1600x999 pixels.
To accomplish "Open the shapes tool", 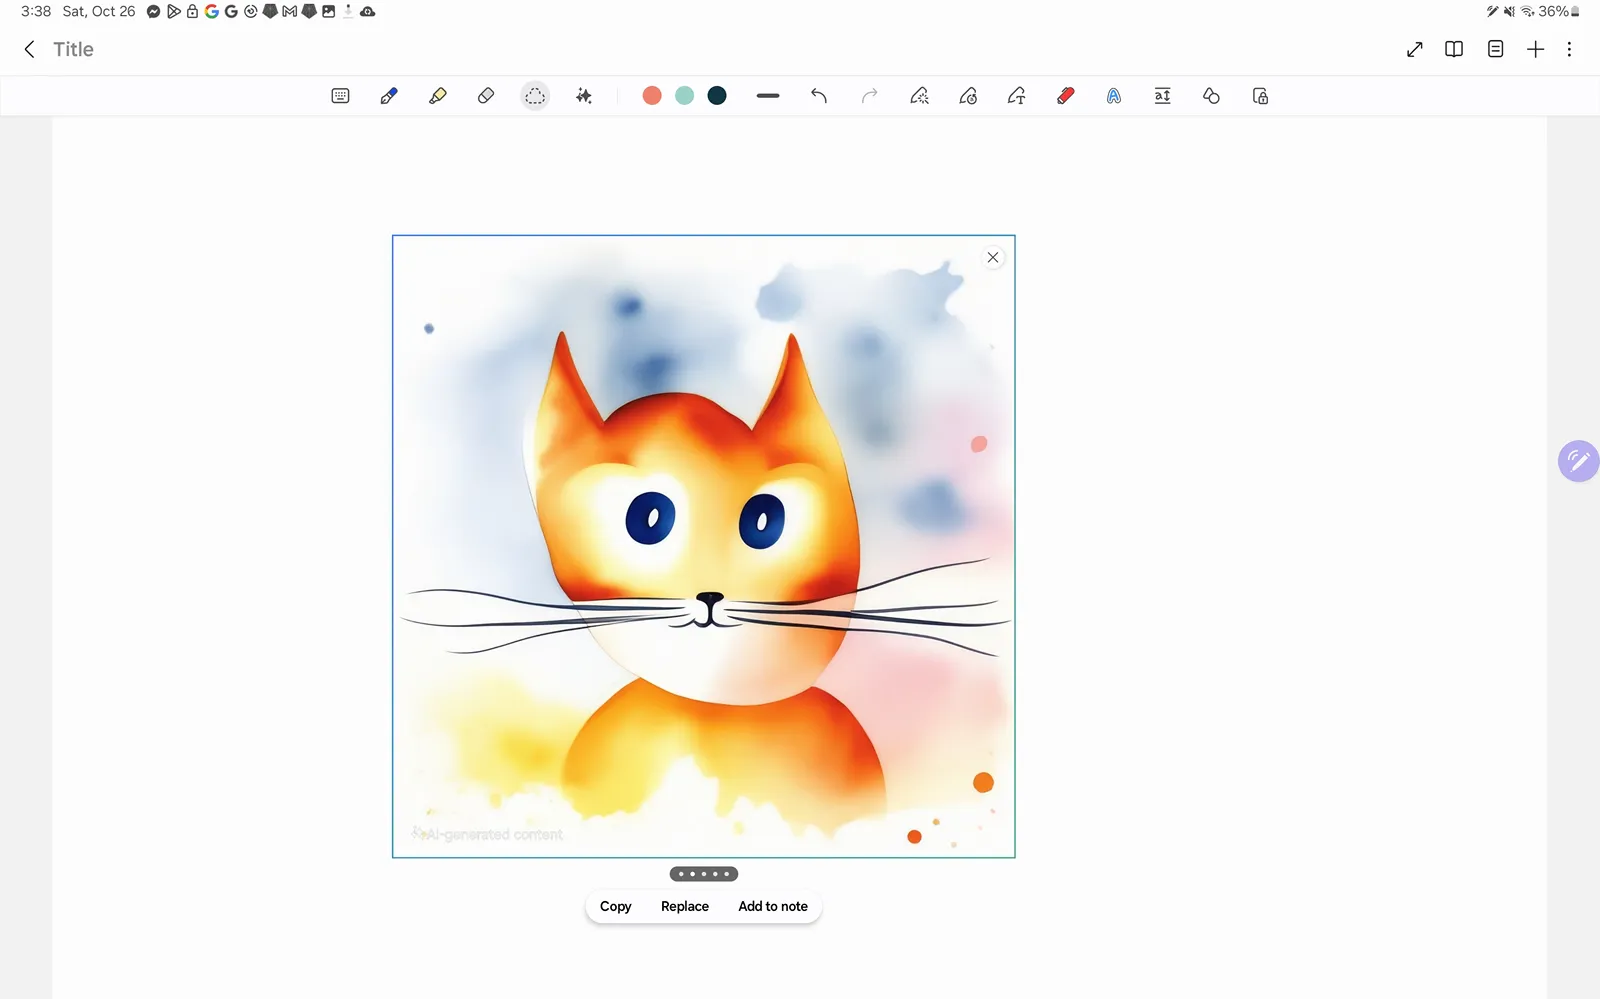I will [1211, 96].
